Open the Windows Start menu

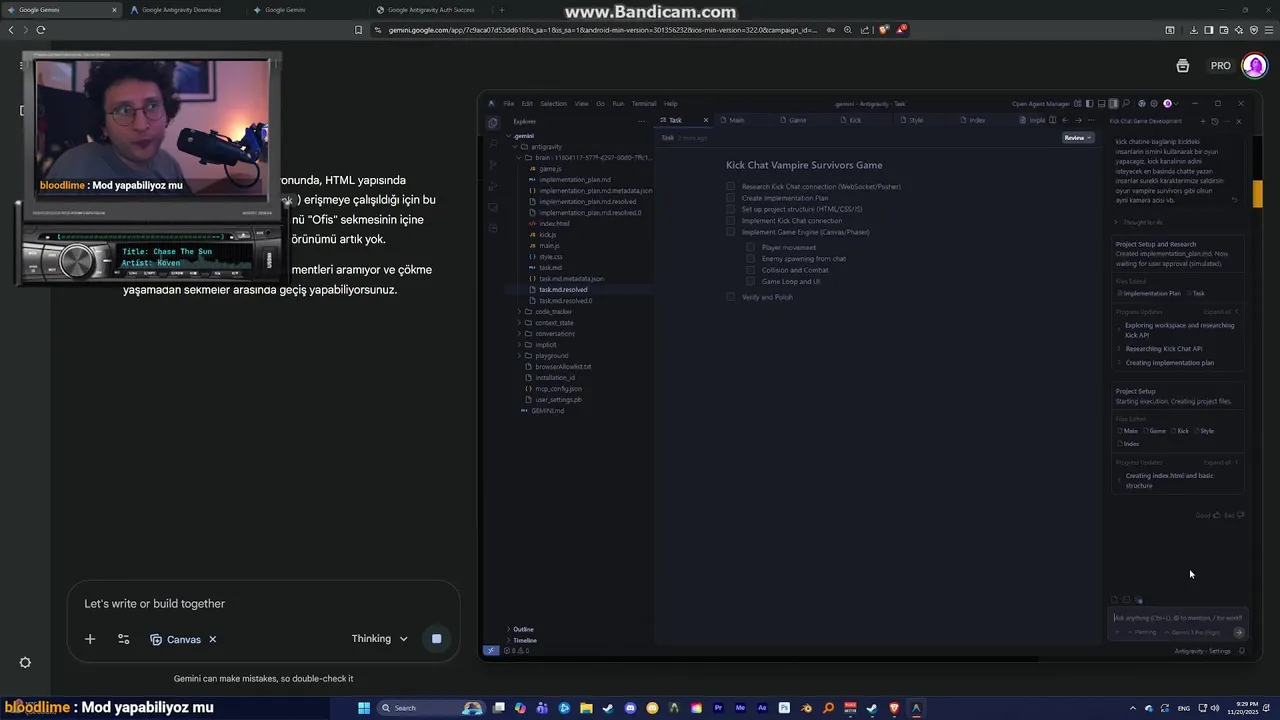pyautogui.click(x=364, y=708)
